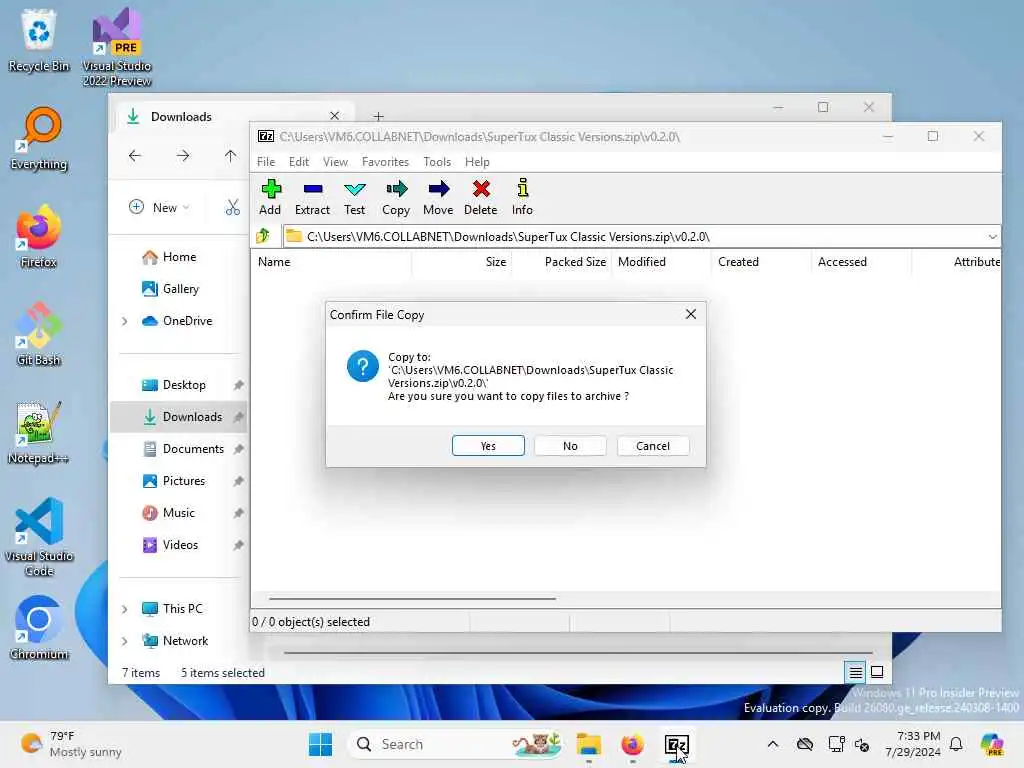Expand the This PC tree node
This screenshot has height=768, width=1024.
pyautogui.click(x=125, y=609)
